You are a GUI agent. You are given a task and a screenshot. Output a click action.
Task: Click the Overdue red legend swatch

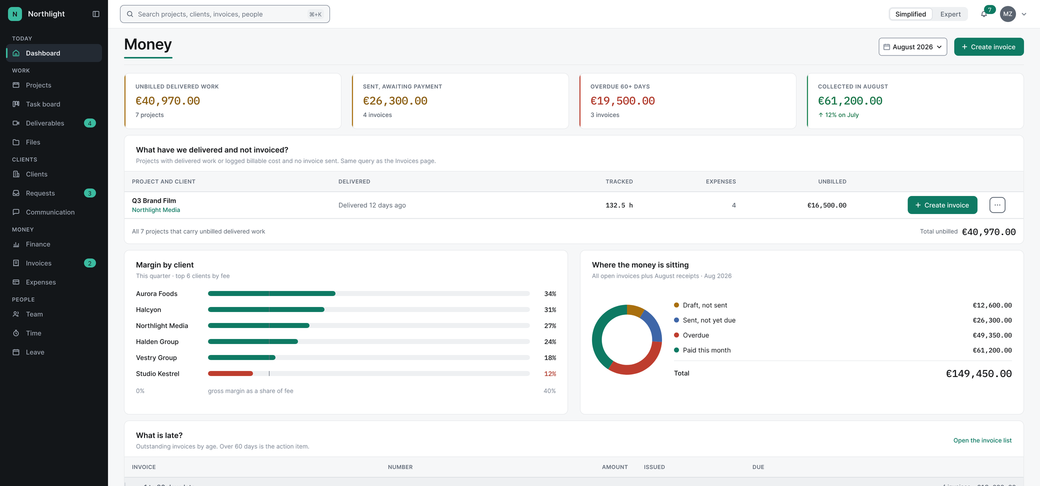[677, 335]
